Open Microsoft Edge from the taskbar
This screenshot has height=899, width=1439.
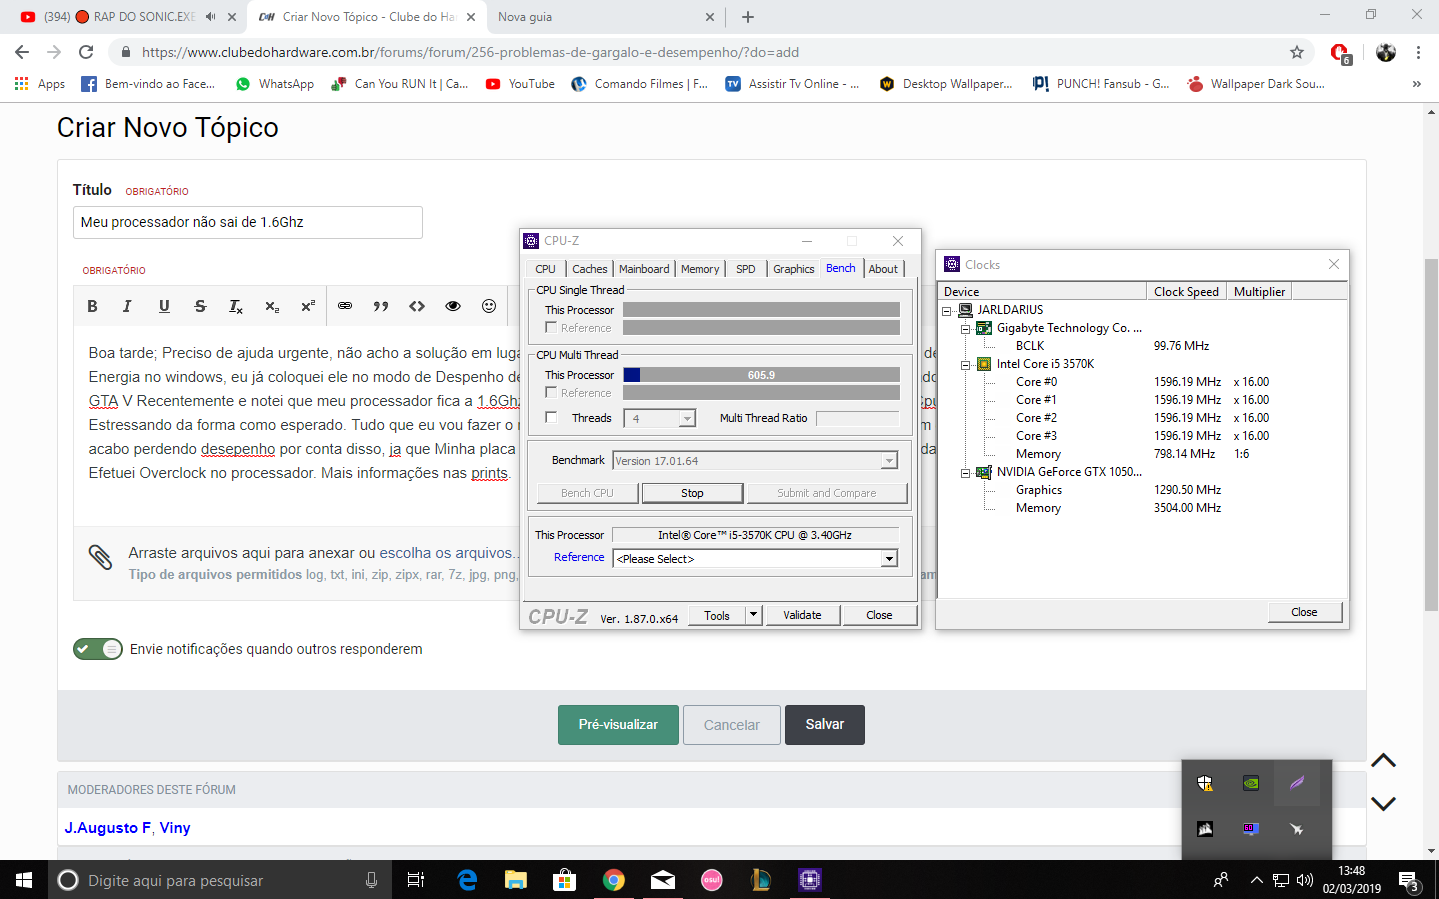click(x=467, y=880)
